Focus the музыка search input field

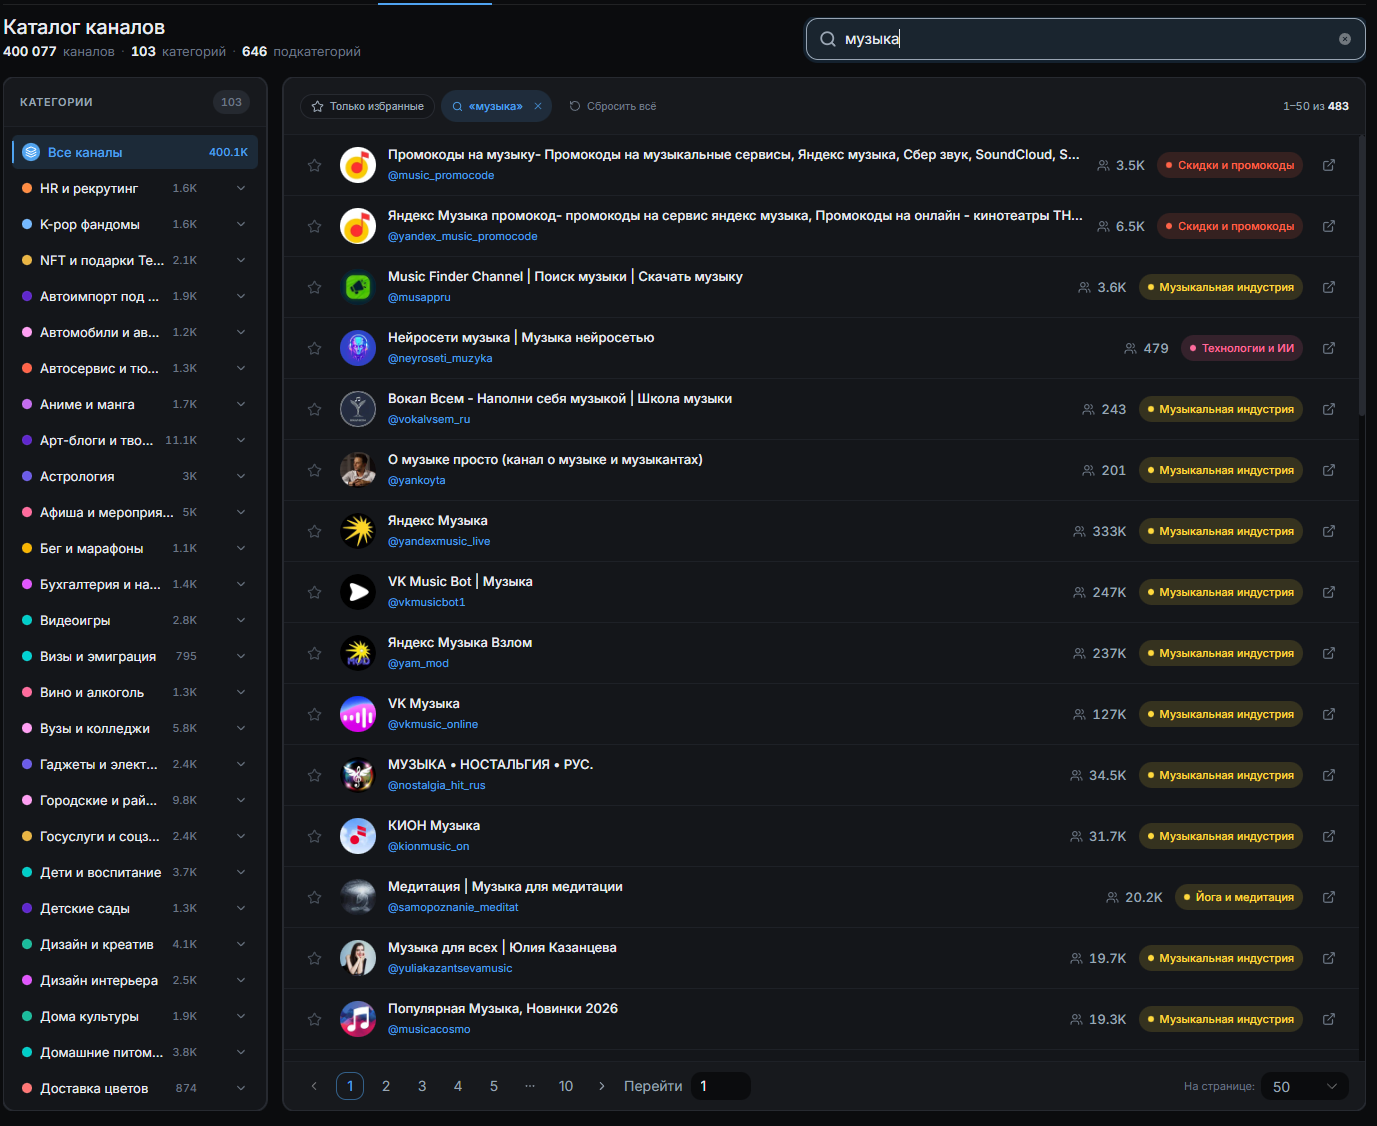(x=1085, y=39)
